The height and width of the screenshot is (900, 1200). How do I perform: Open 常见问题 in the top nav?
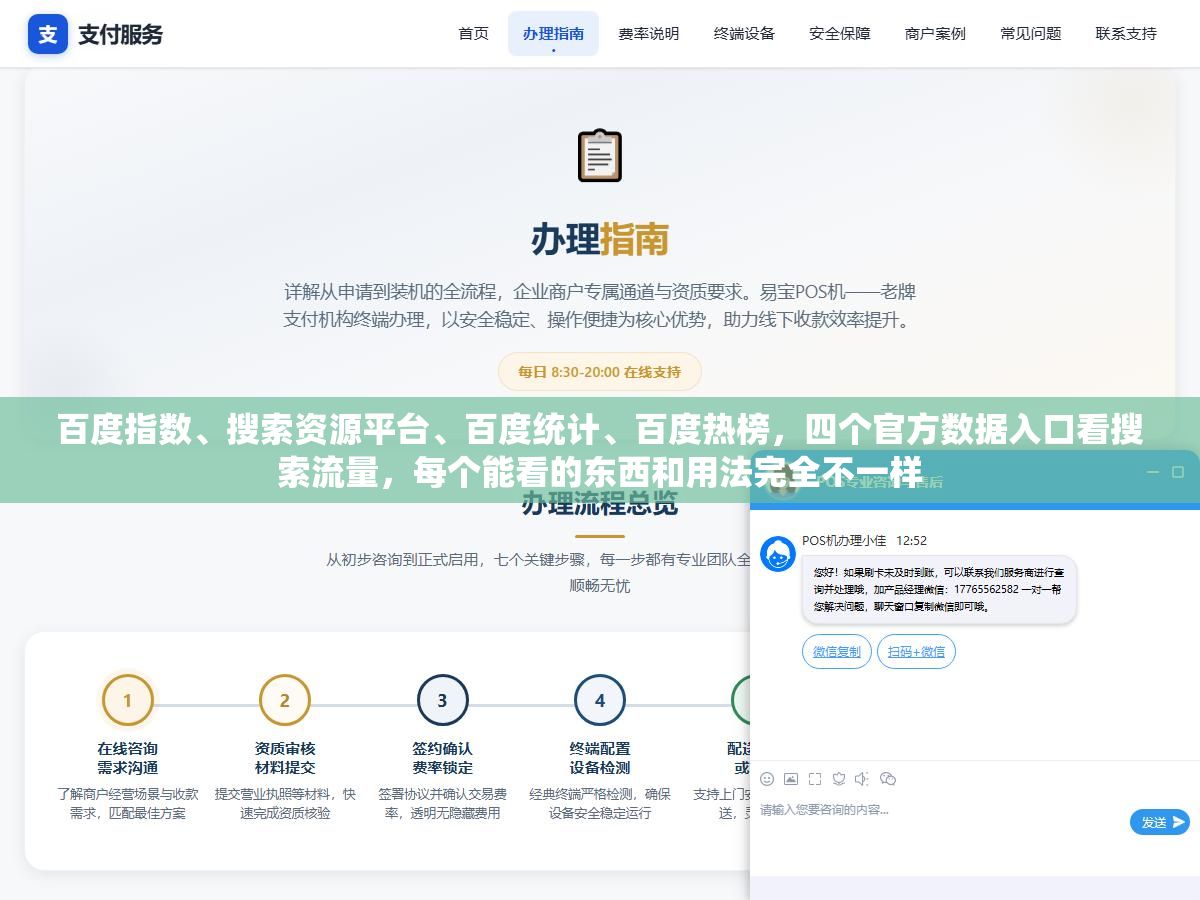(1031, 34)
